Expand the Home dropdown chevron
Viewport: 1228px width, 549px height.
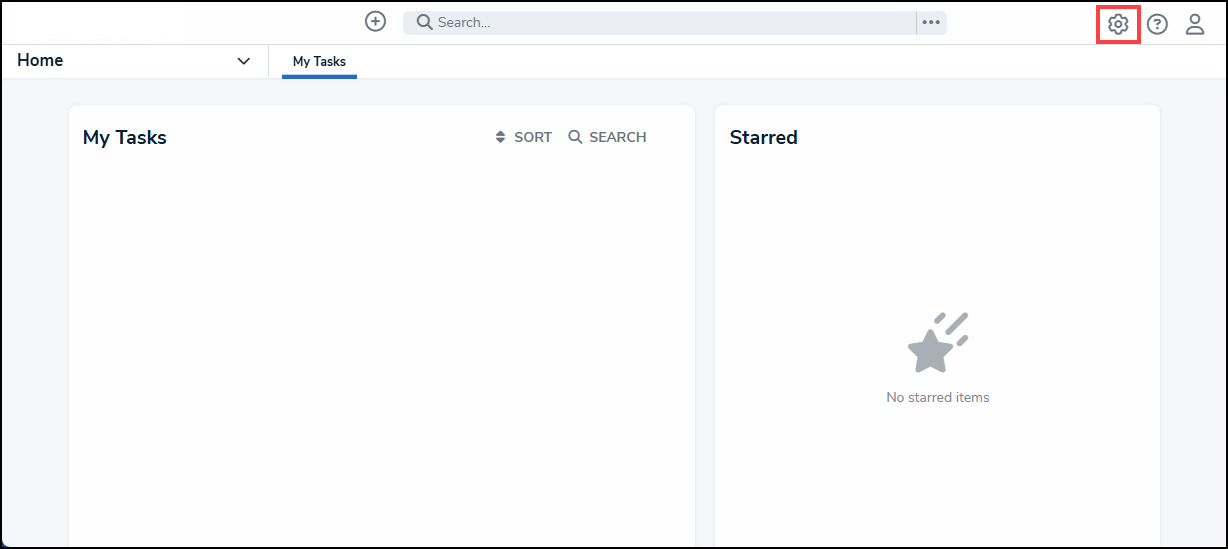pyautogui.click(x=243, y=61)
